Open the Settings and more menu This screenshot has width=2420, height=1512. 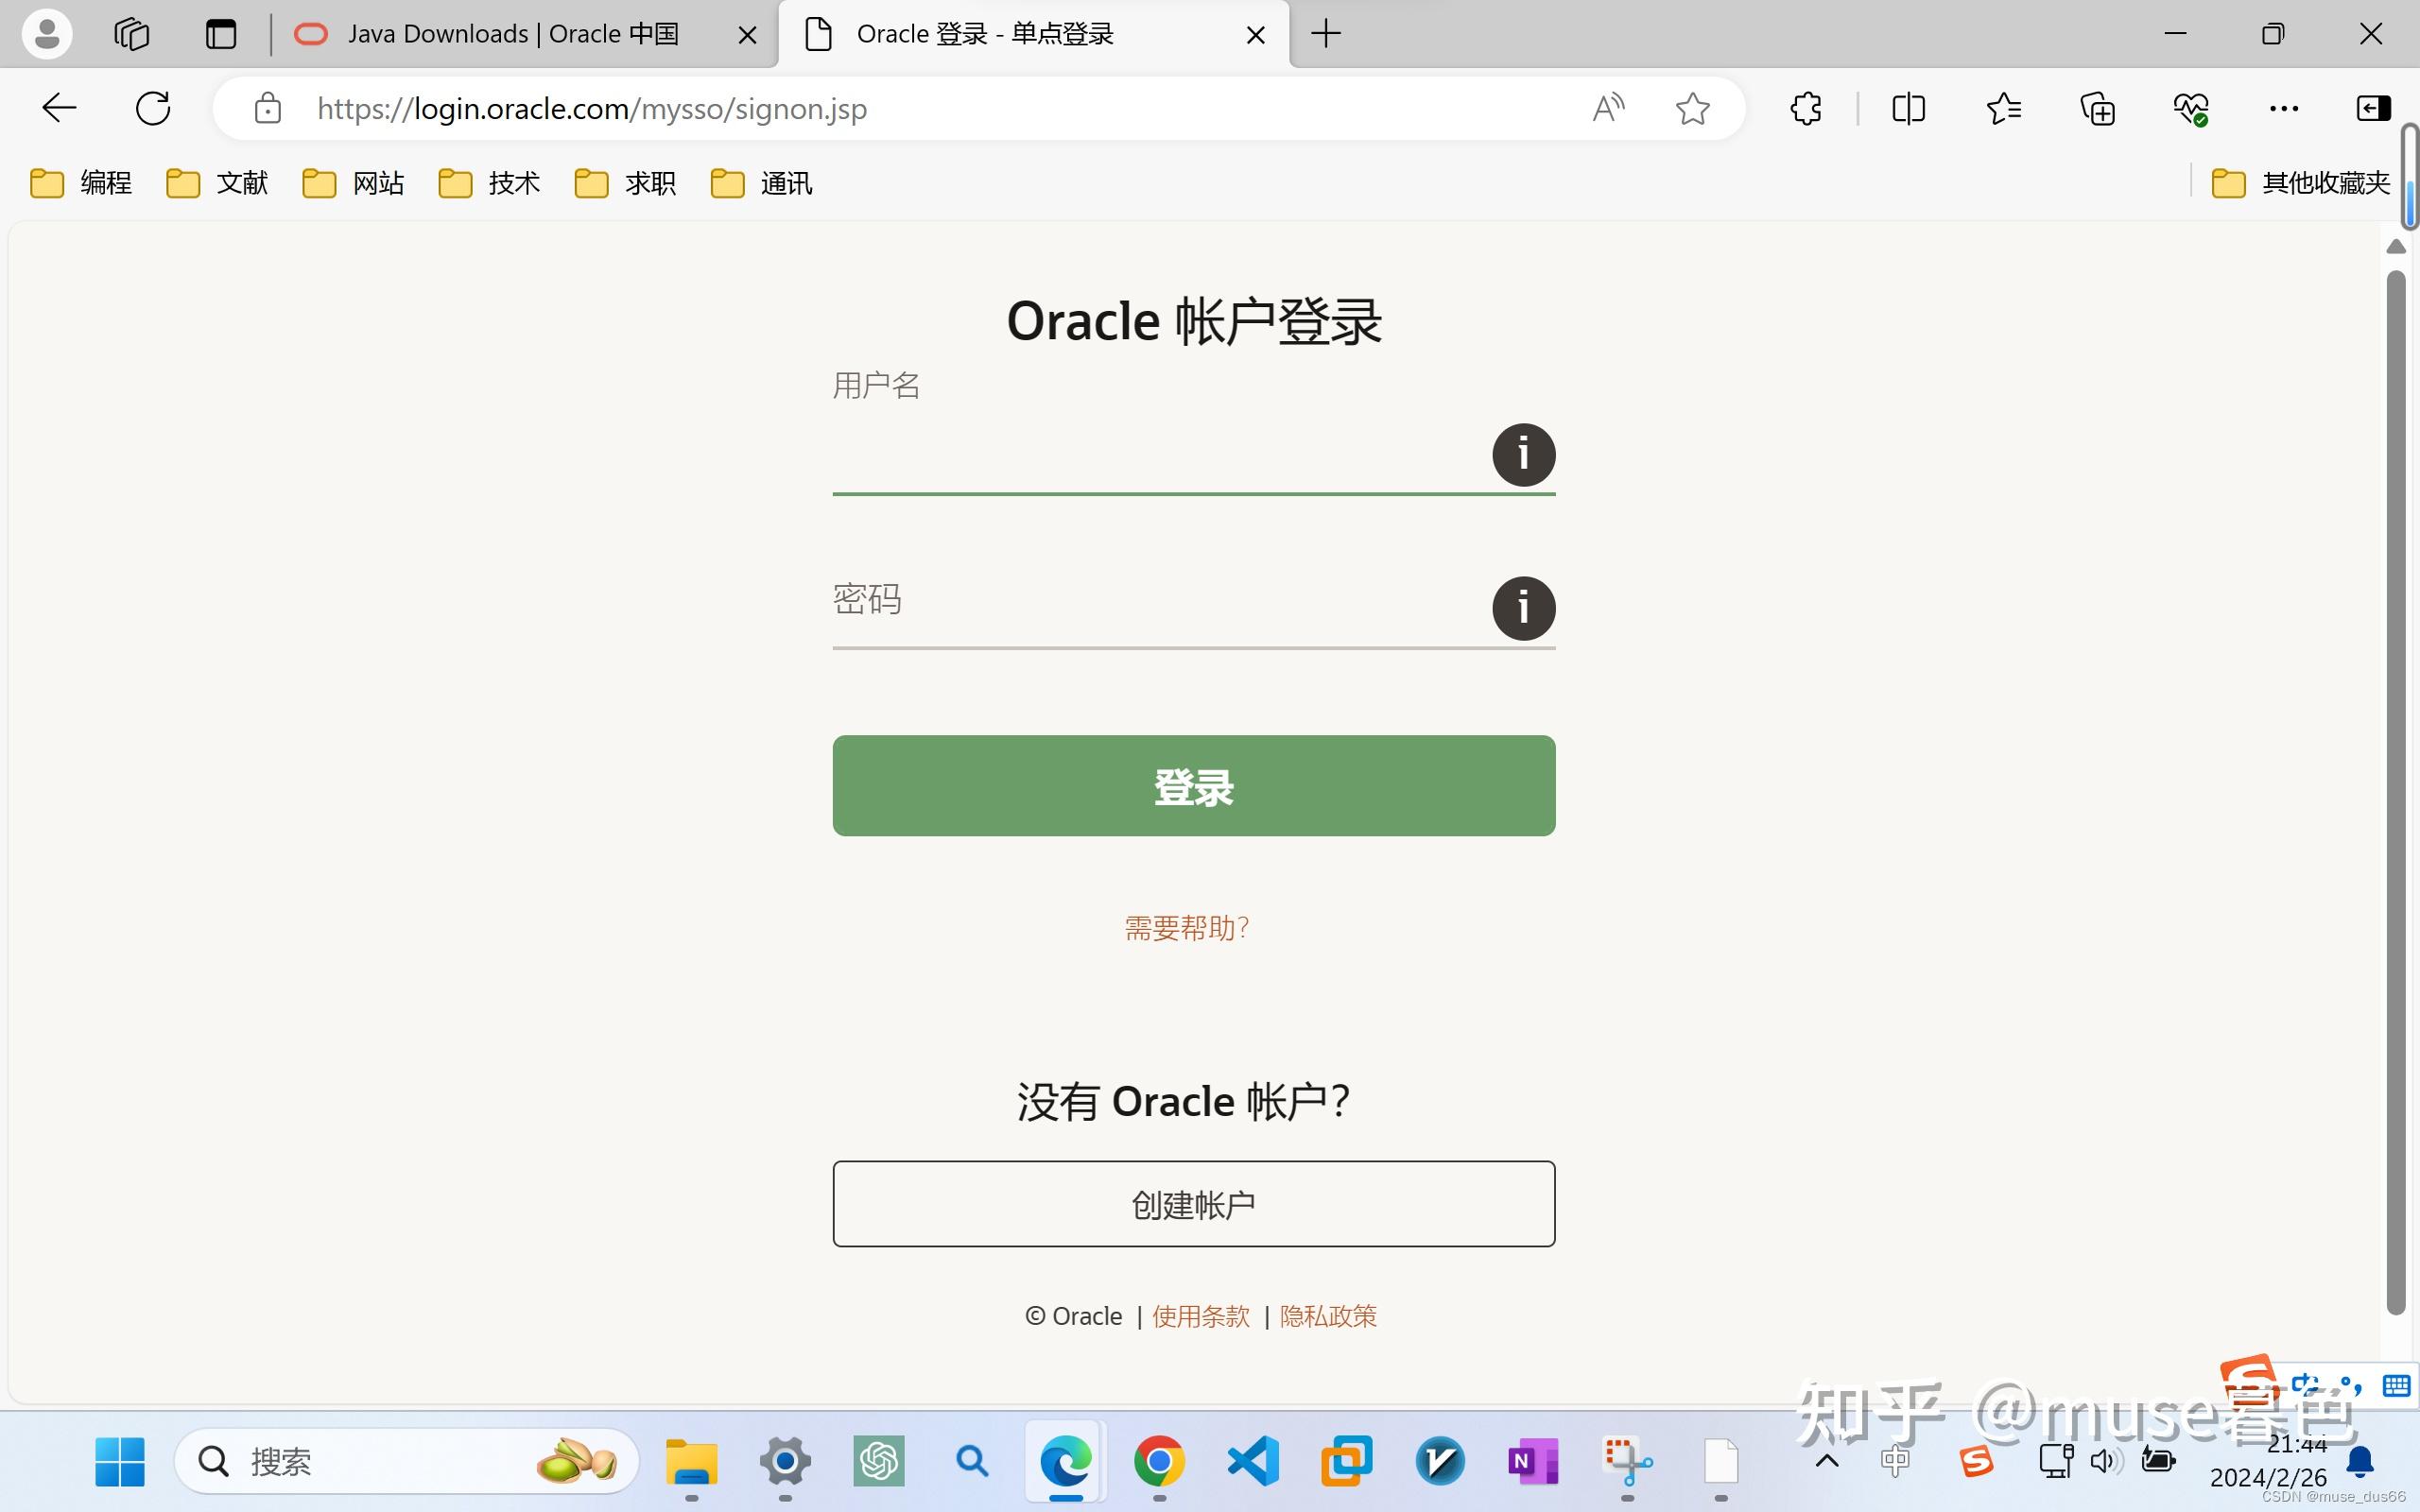pyautogui.click(x=2284, y=108)
